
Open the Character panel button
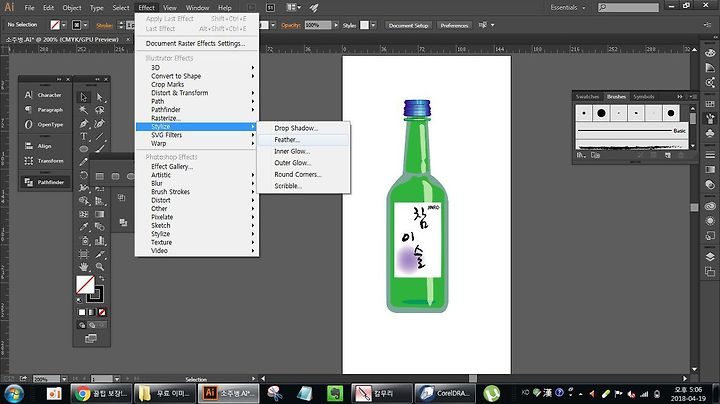click(45, 95)
